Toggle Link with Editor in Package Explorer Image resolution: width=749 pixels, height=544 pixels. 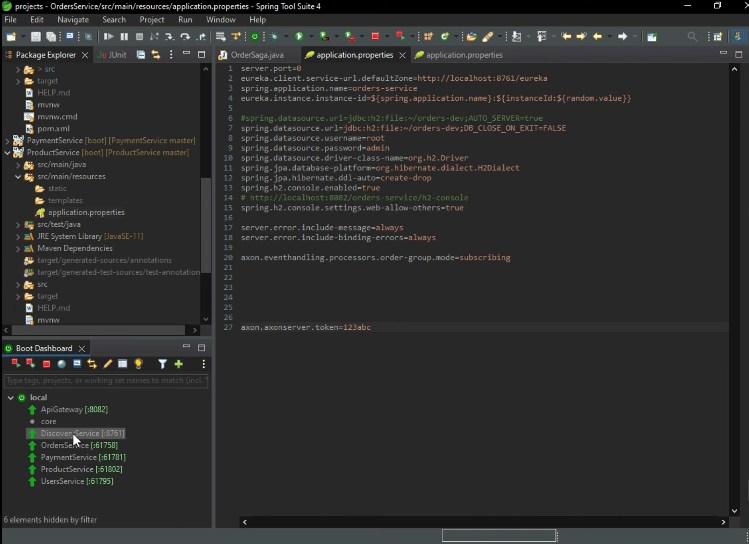click(155, 55)
